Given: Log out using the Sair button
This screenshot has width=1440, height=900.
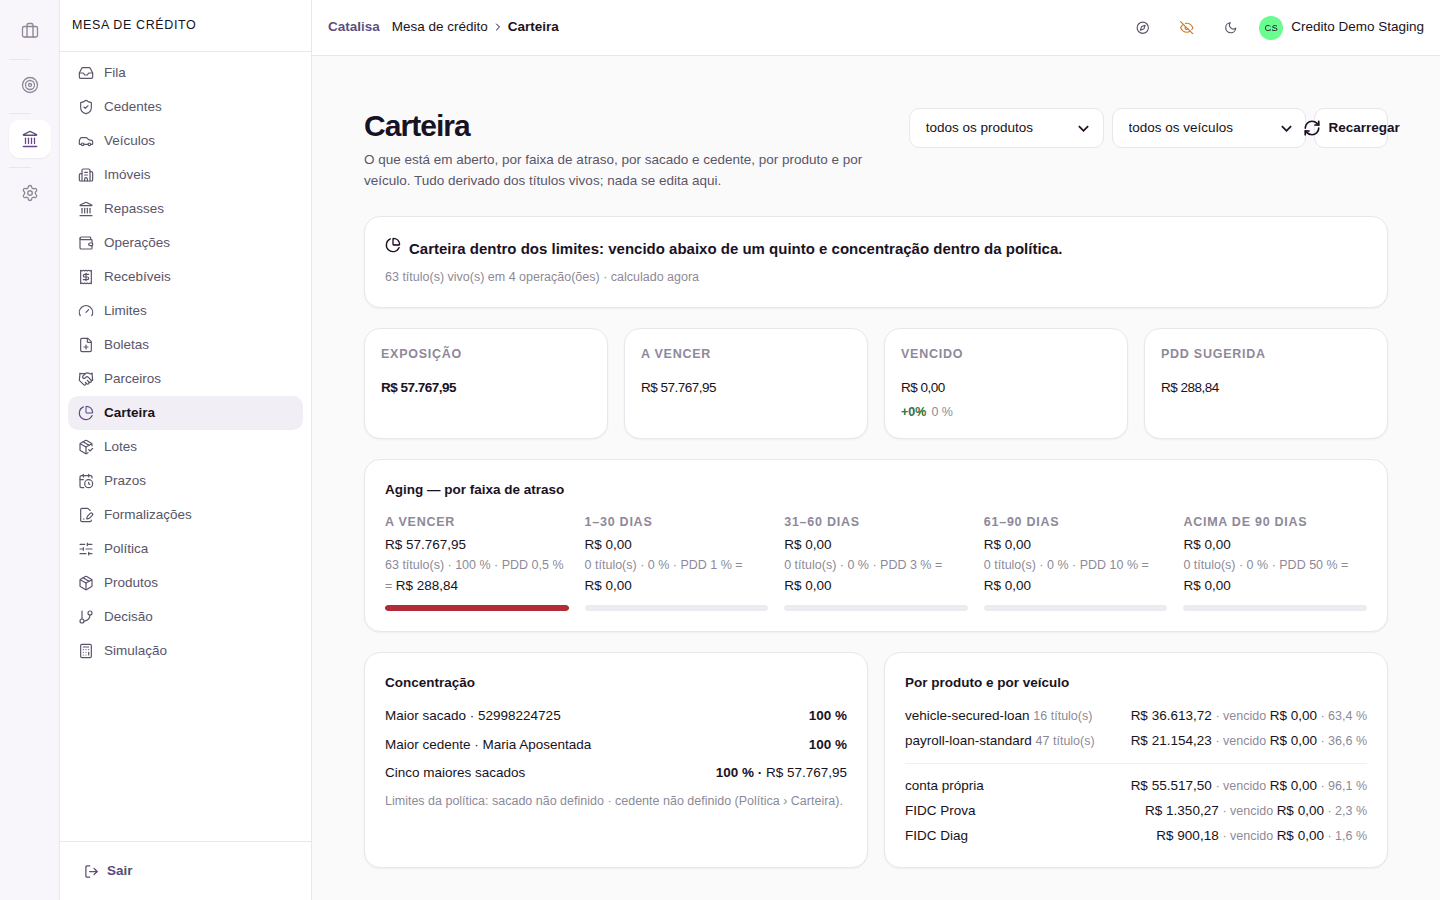Looking at the screenshot, I should [x=108, y=871].
